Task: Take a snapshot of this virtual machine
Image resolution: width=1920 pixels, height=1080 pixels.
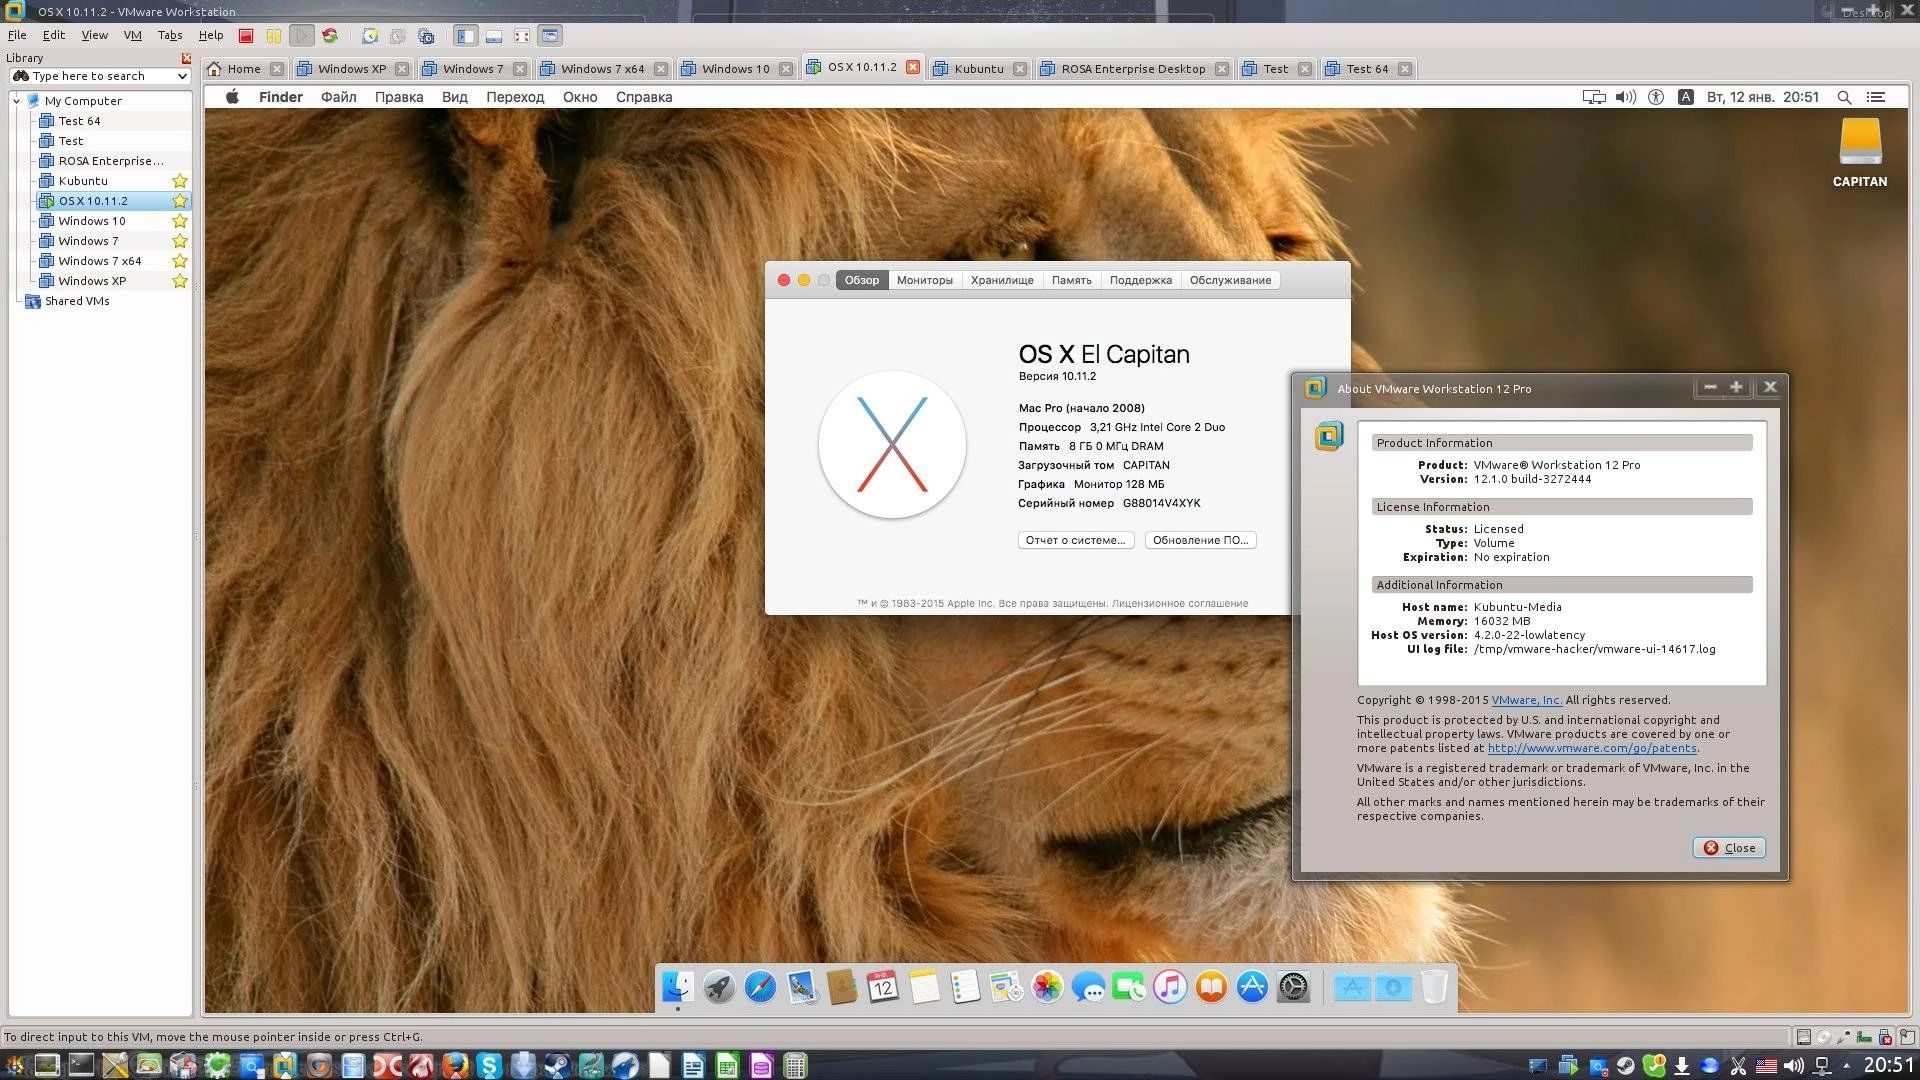Action: pos(370,36)
